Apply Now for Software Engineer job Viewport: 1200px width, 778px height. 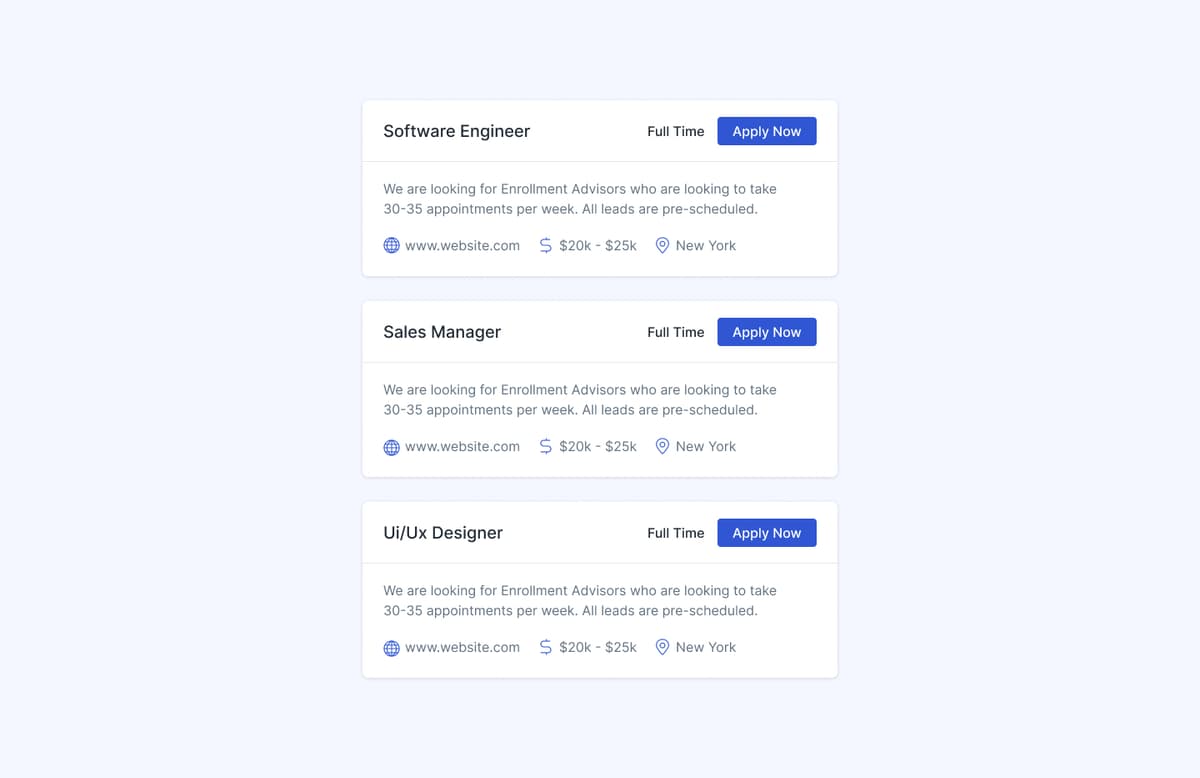[766, 132]
